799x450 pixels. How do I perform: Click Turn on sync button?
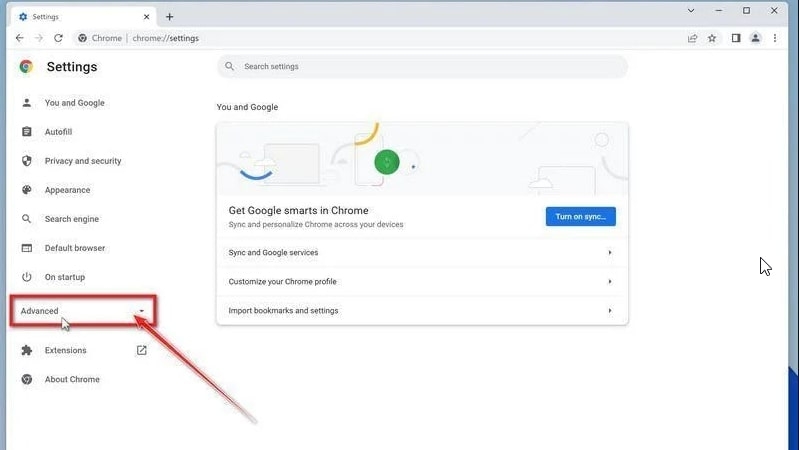click(x=581, y=217)
